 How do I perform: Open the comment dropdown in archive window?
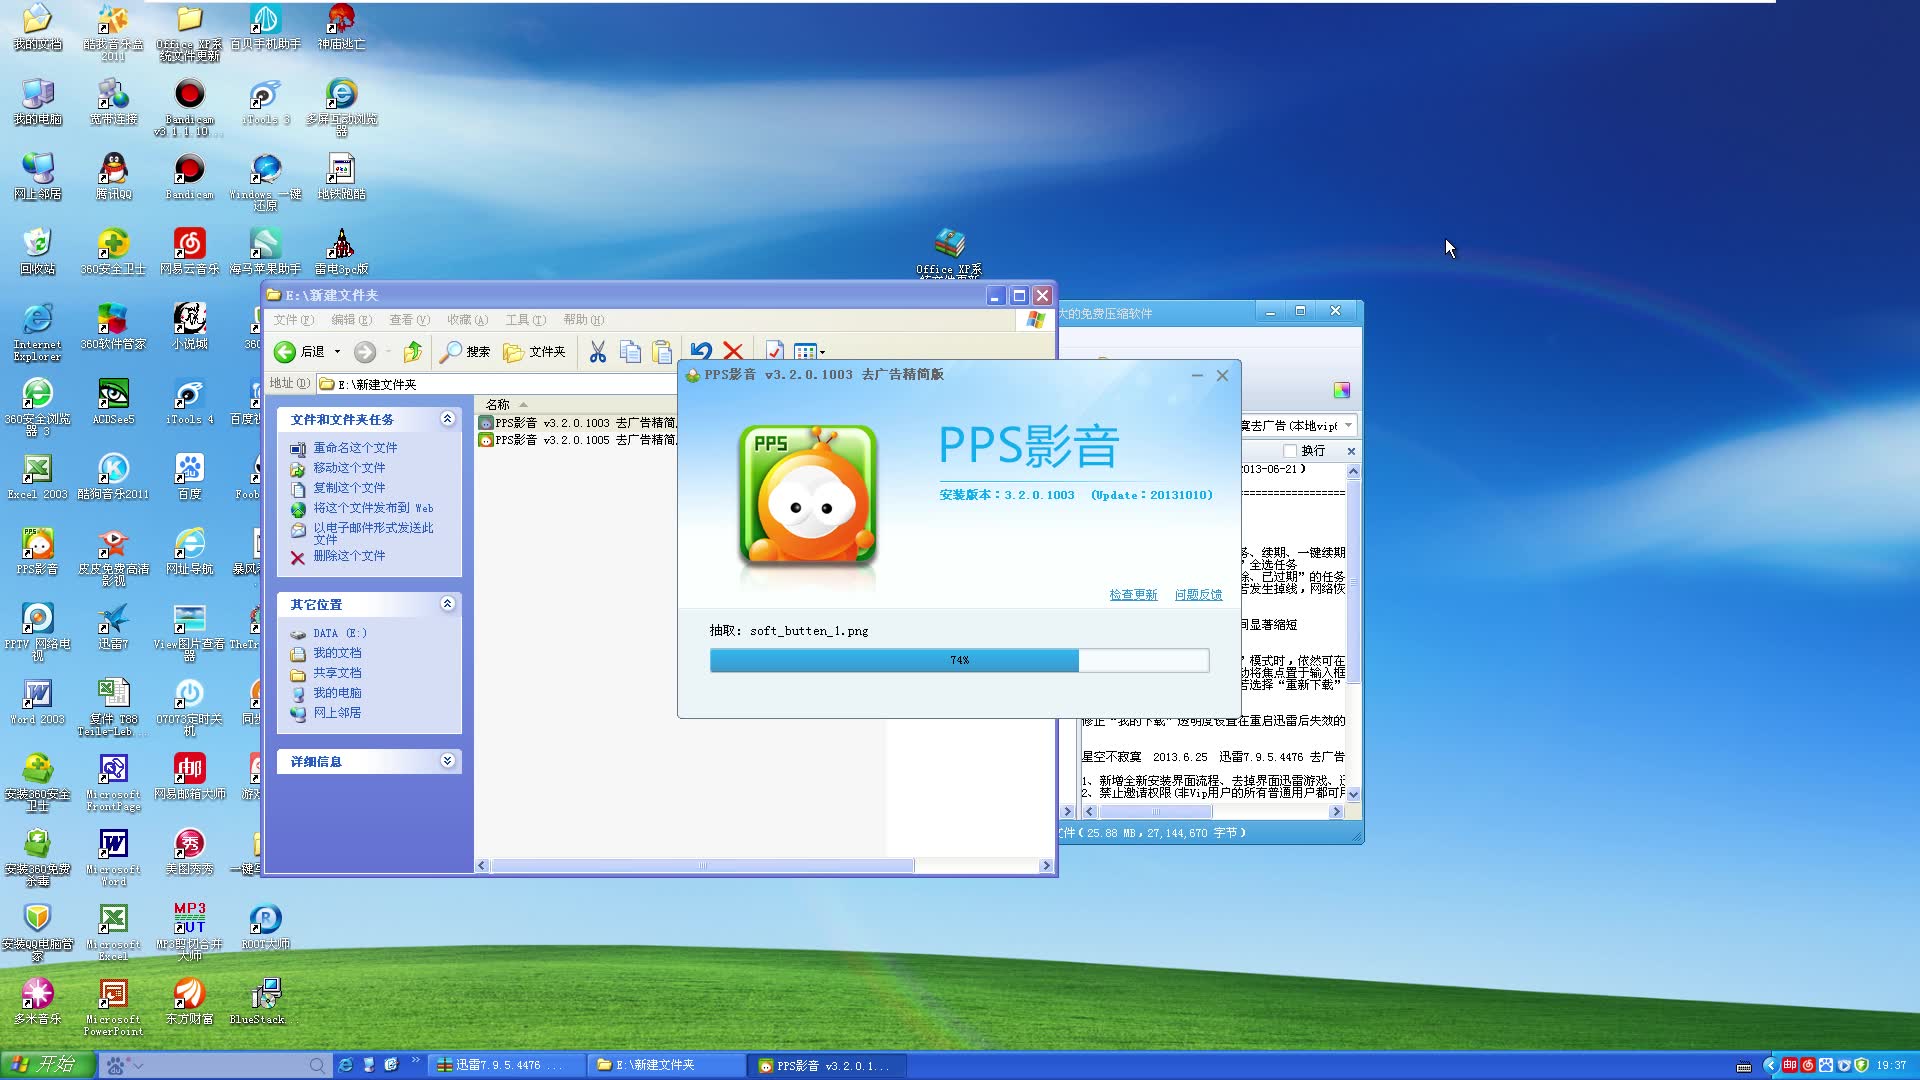pyautogui.click(x=1348, y=426)
